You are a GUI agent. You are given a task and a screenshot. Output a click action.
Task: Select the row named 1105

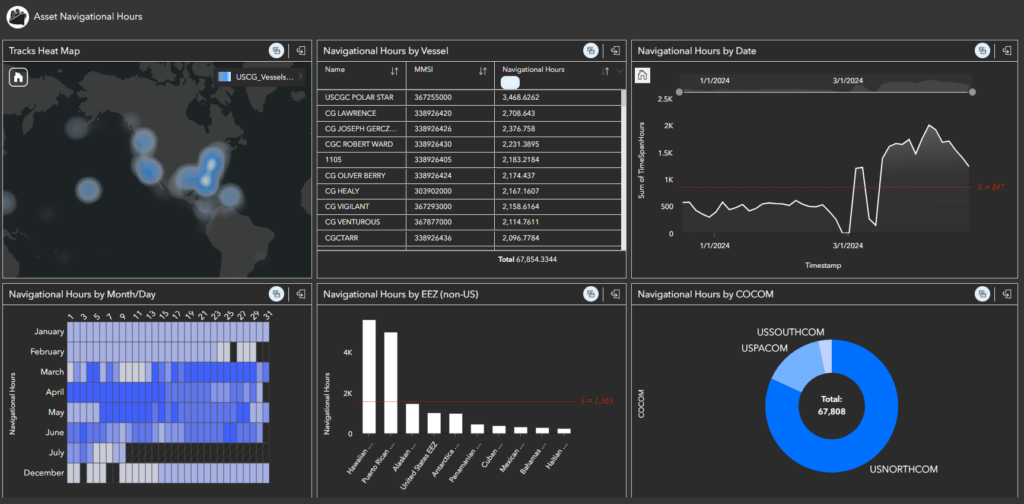pos(469,160)
